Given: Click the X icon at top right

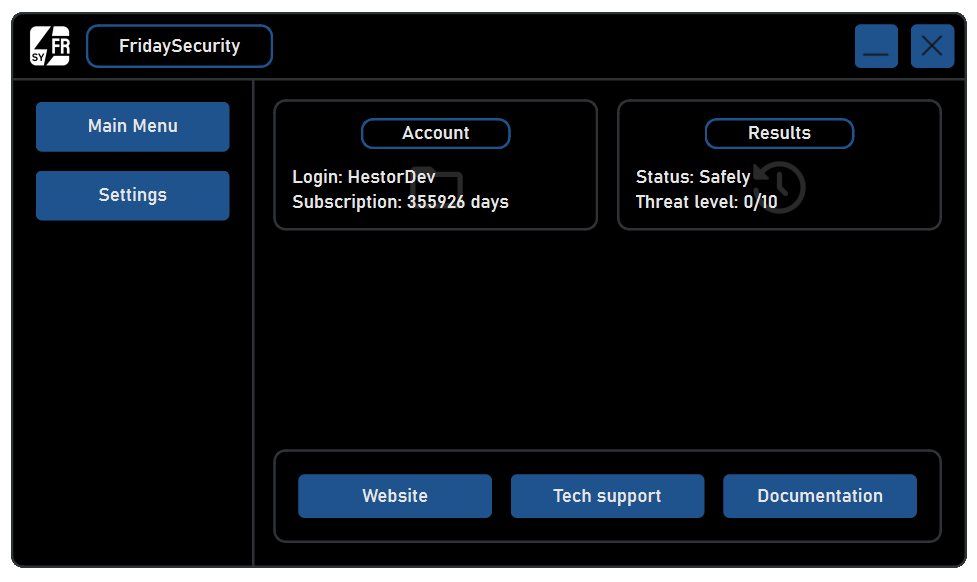Looking at the screenshot, I should pos(931,46).
